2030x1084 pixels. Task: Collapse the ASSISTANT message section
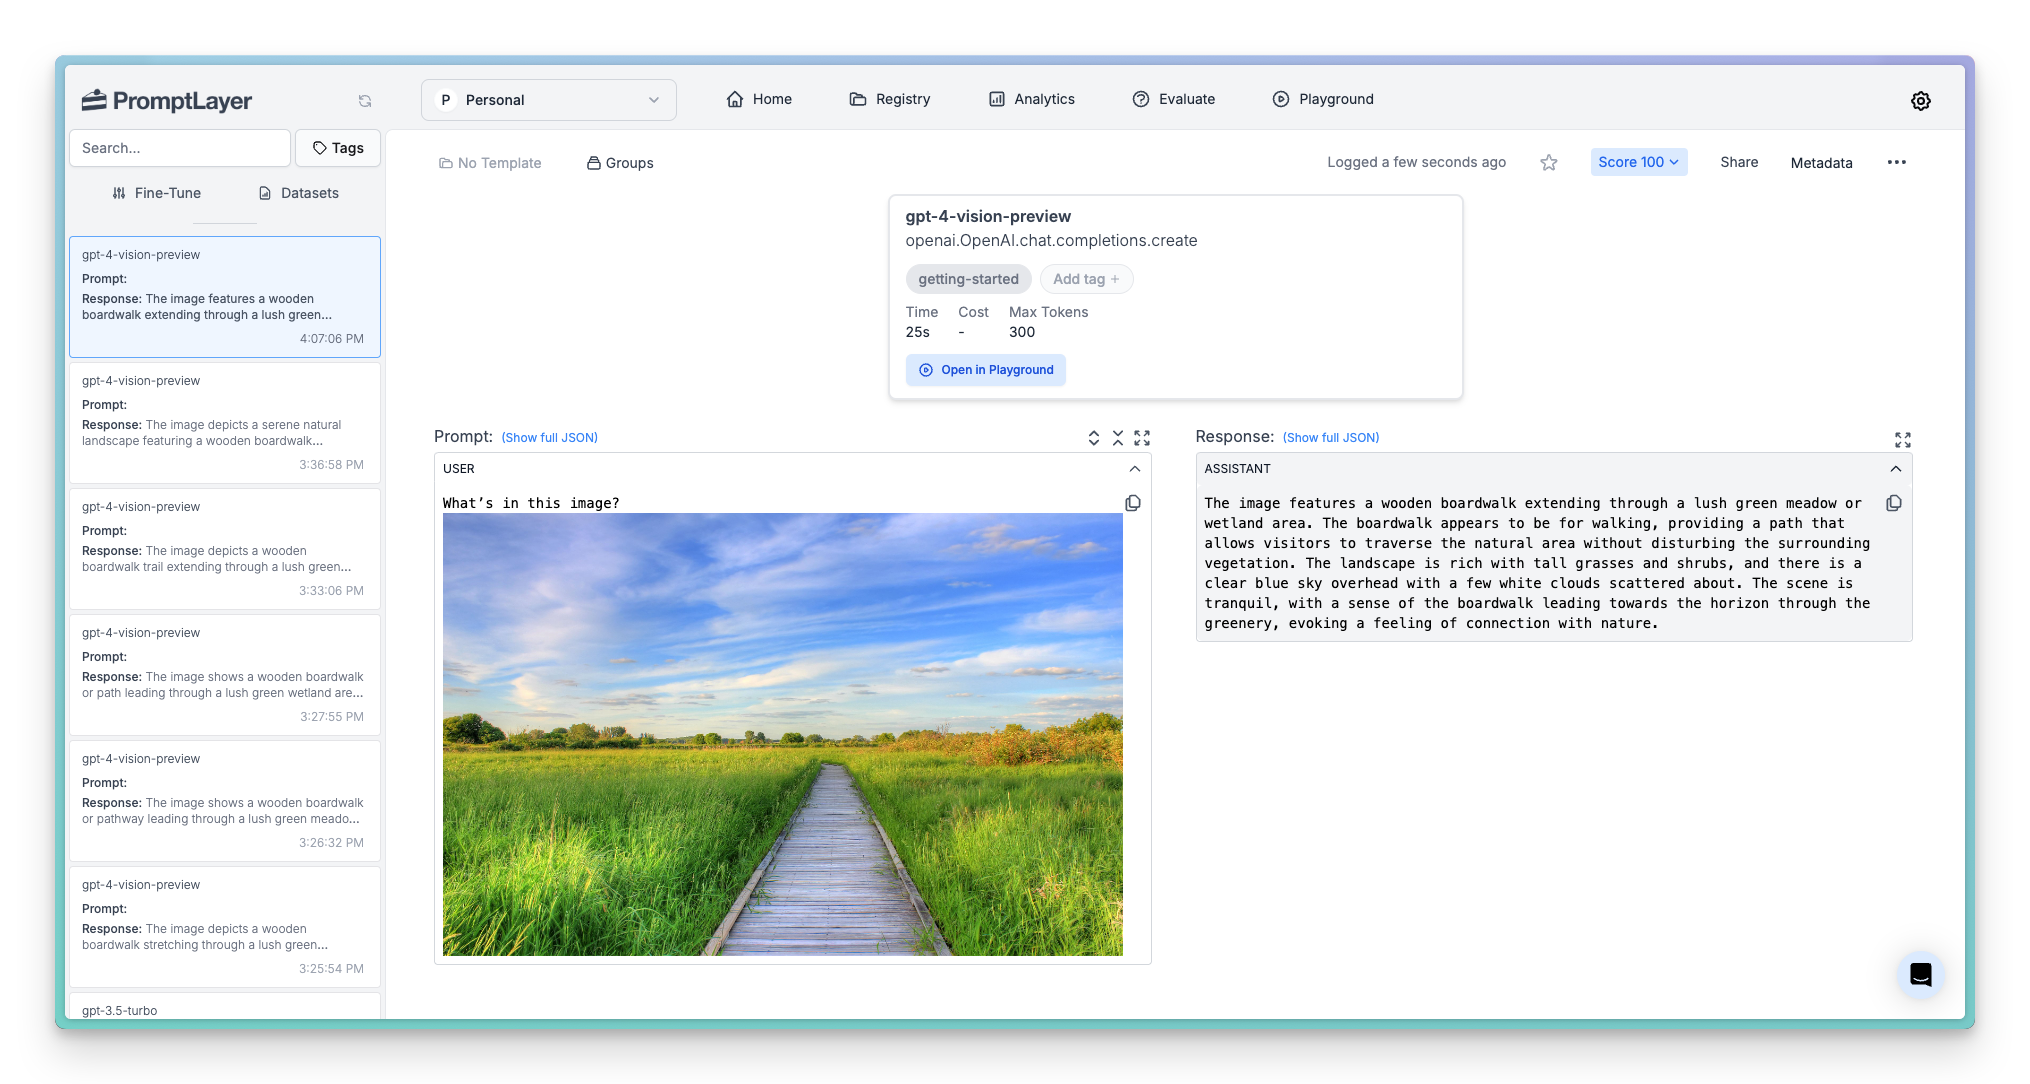tap(1895, 469)
